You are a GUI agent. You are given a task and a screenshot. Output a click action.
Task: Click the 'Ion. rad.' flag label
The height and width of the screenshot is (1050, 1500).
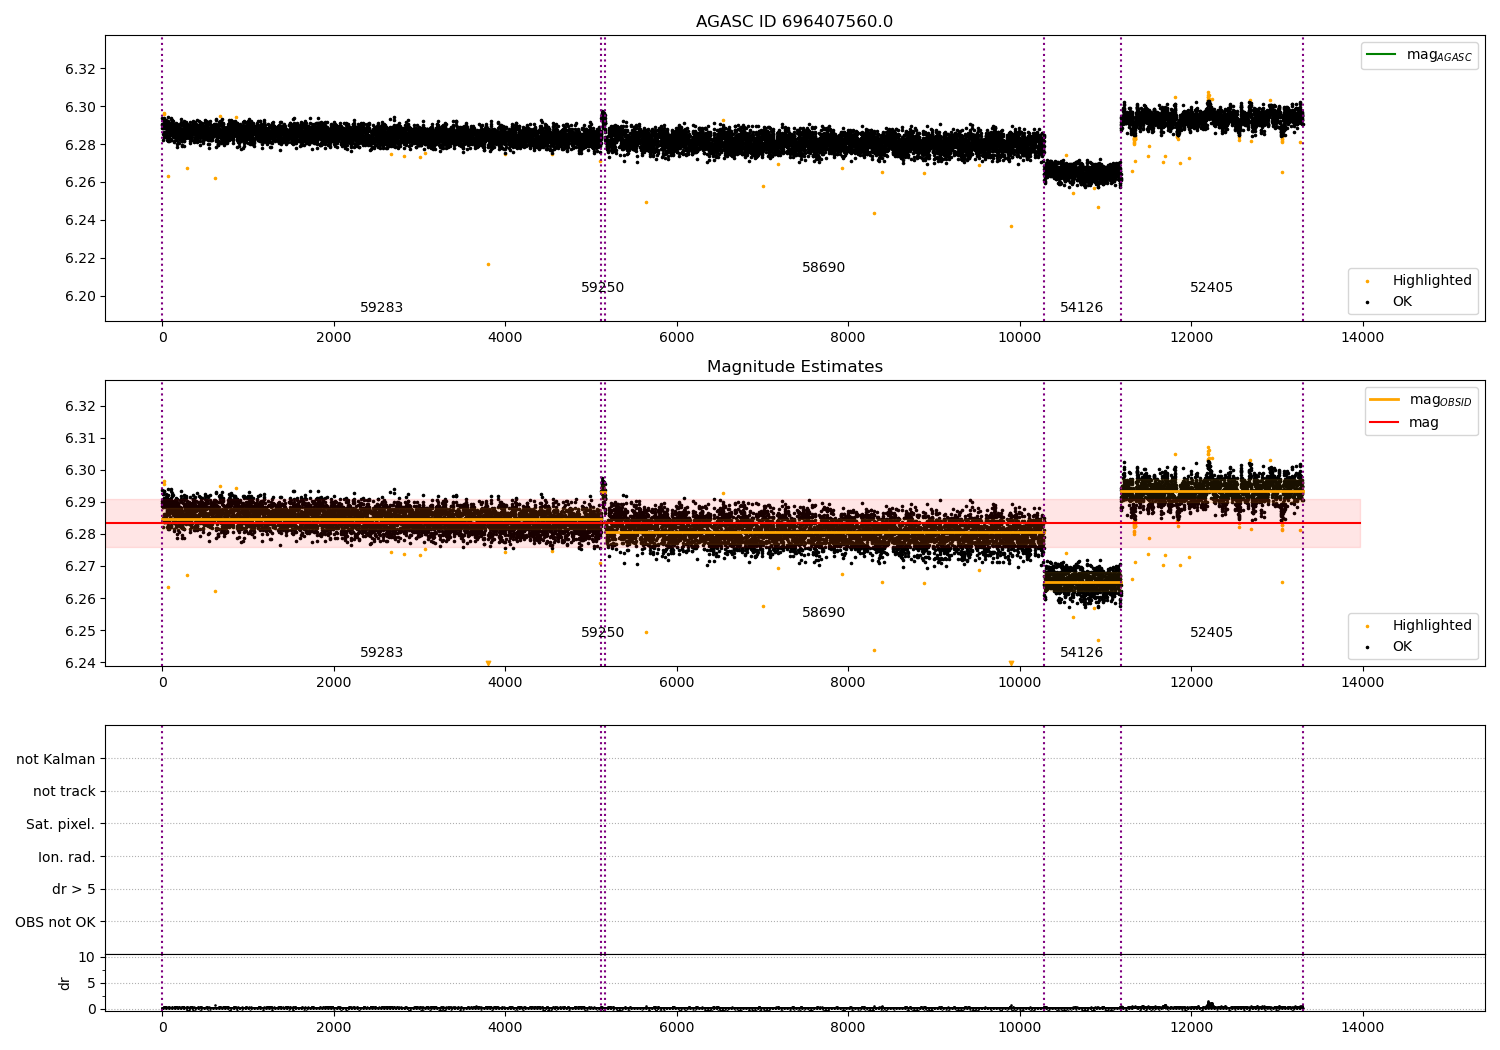[x=67, y=857]
